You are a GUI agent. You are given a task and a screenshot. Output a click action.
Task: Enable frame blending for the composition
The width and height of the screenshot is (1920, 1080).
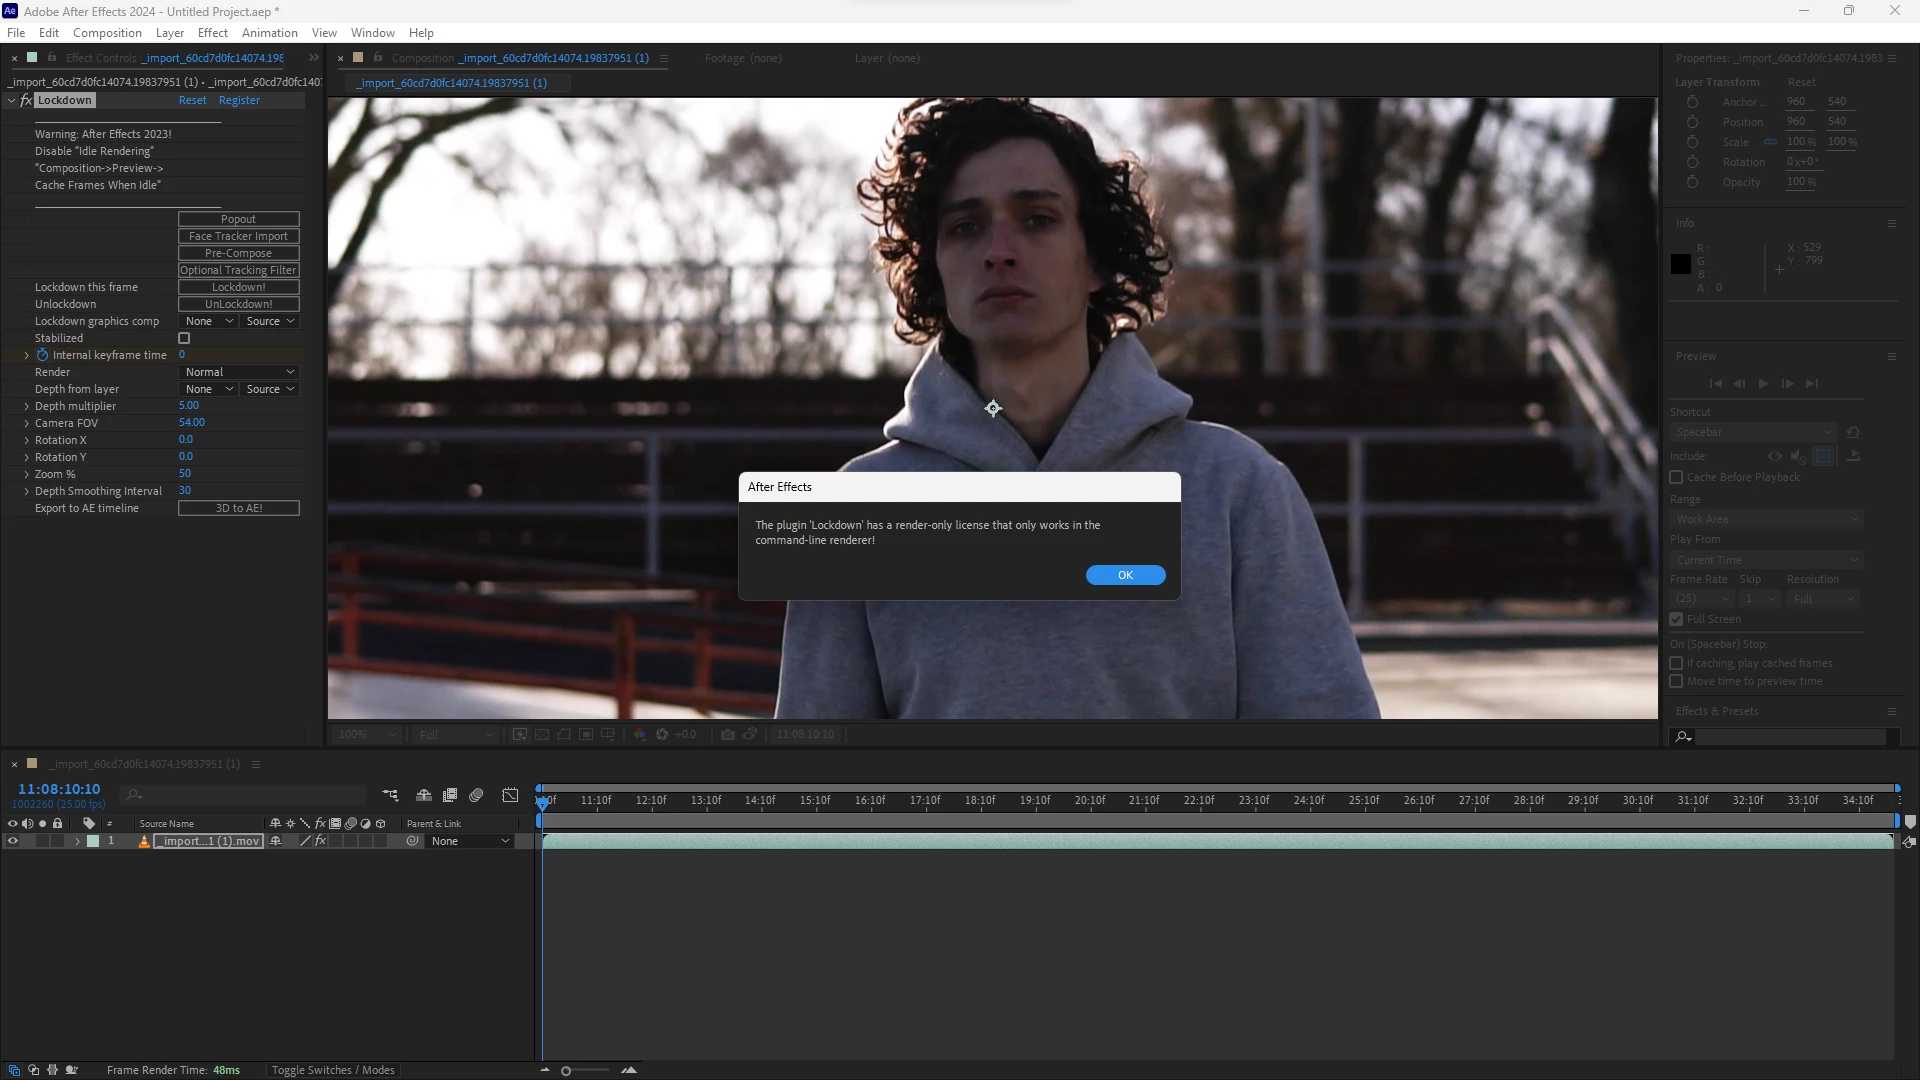[x=450, y=795]
